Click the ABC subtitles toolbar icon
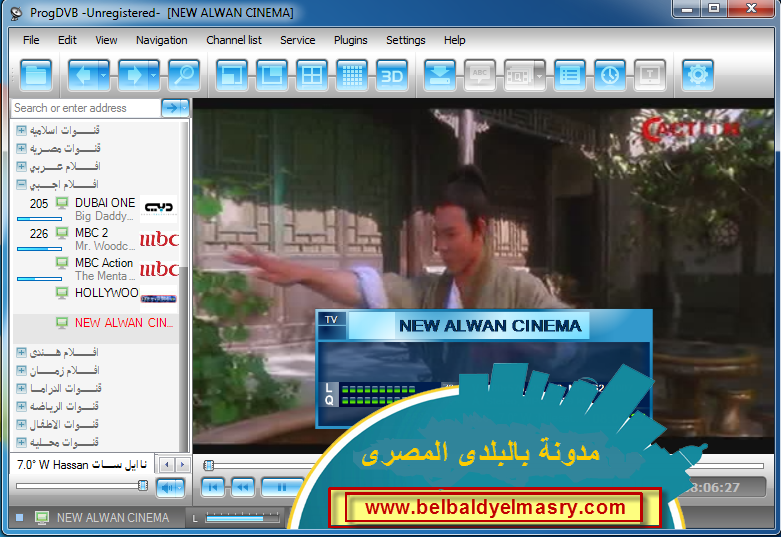 tap(480, 75)
